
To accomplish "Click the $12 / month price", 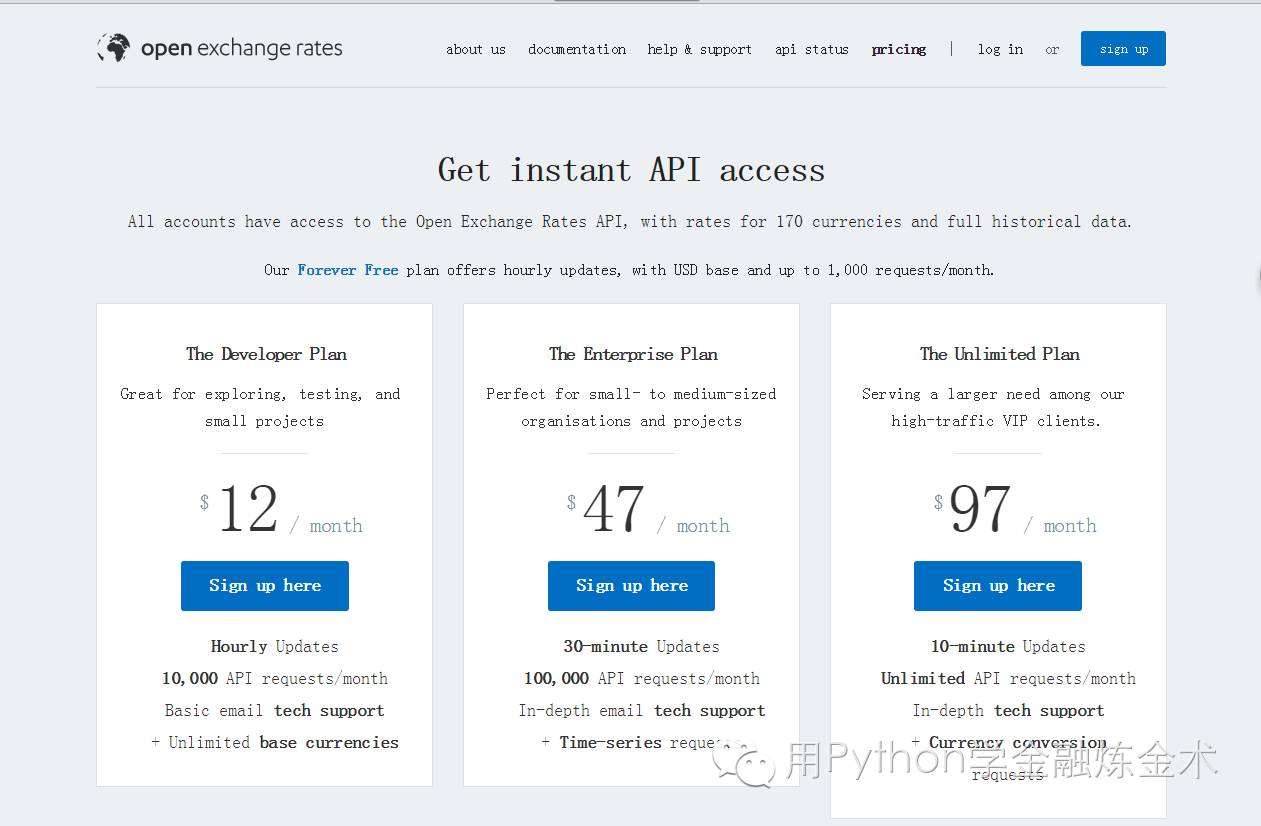I will point(281,510).
